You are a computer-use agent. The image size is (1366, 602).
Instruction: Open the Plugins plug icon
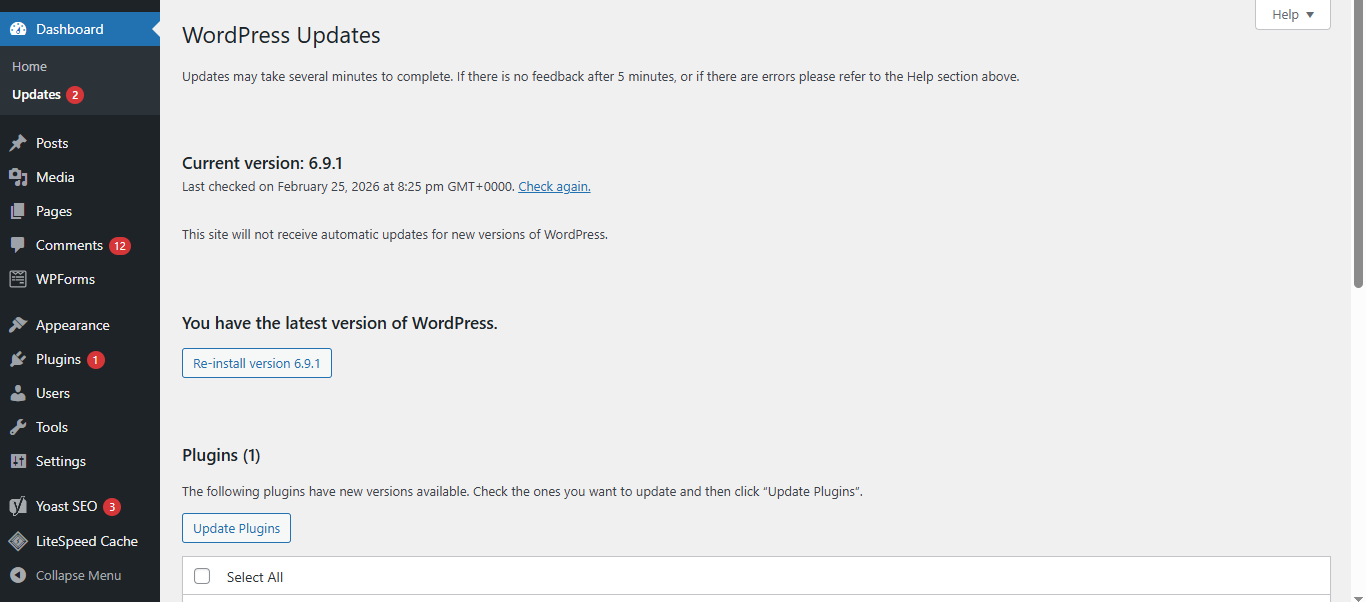coord(17,358)
